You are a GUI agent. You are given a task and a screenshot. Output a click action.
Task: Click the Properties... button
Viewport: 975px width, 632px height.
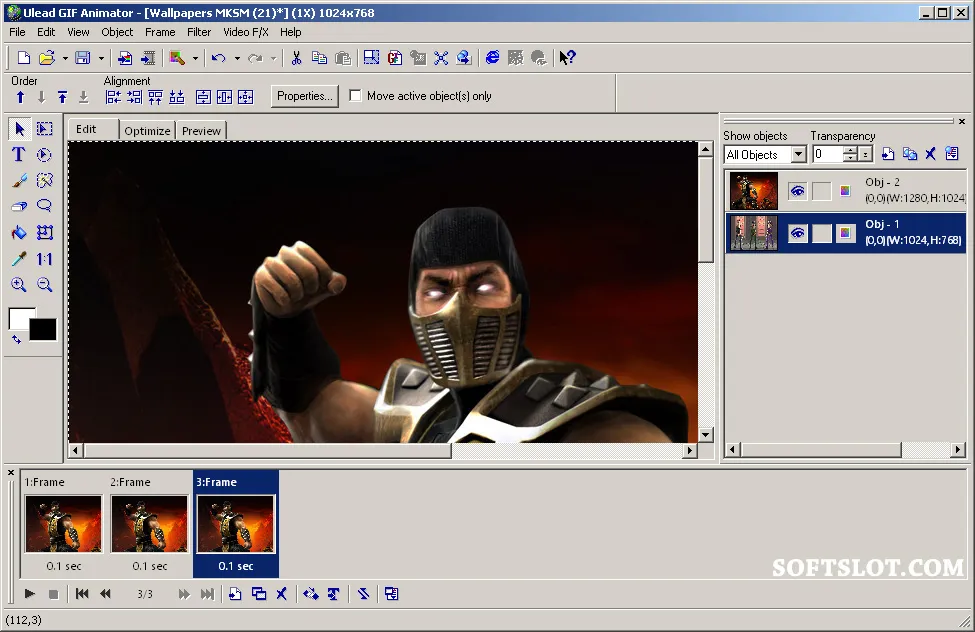click(305, 96)
